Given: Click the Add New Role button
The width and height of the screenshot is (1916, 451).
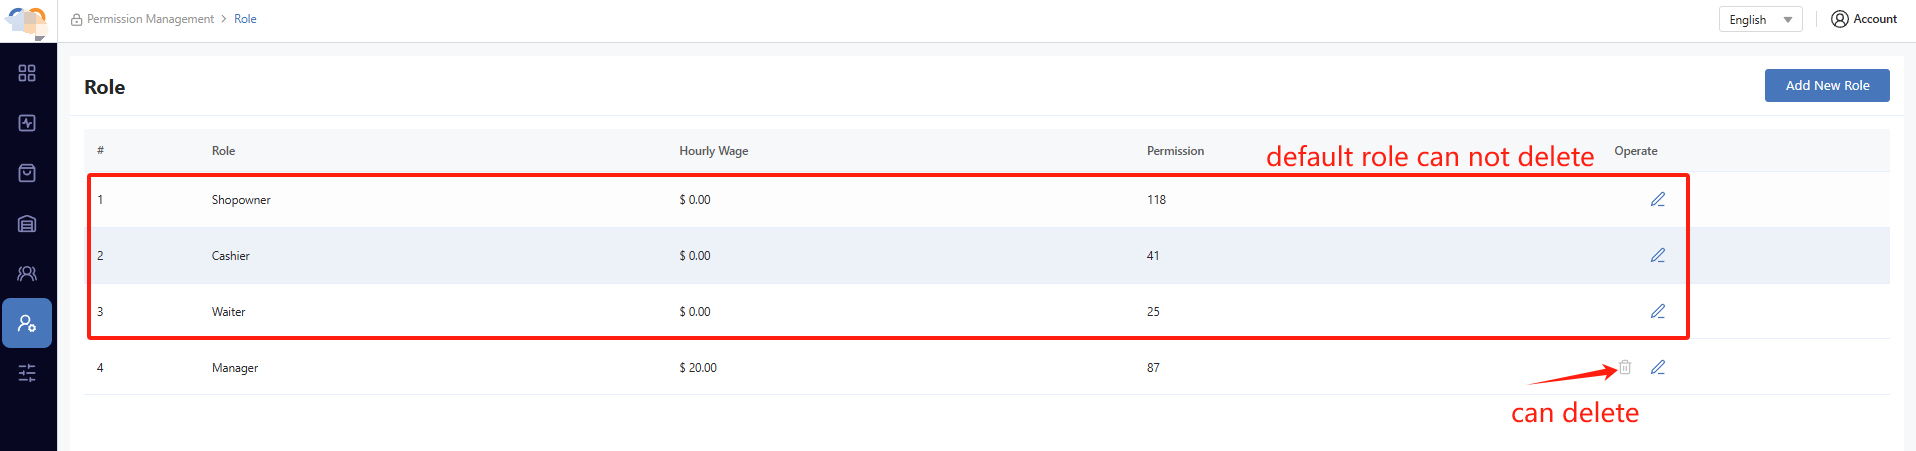Looking at the screenshot, I should coord(1826,85).
